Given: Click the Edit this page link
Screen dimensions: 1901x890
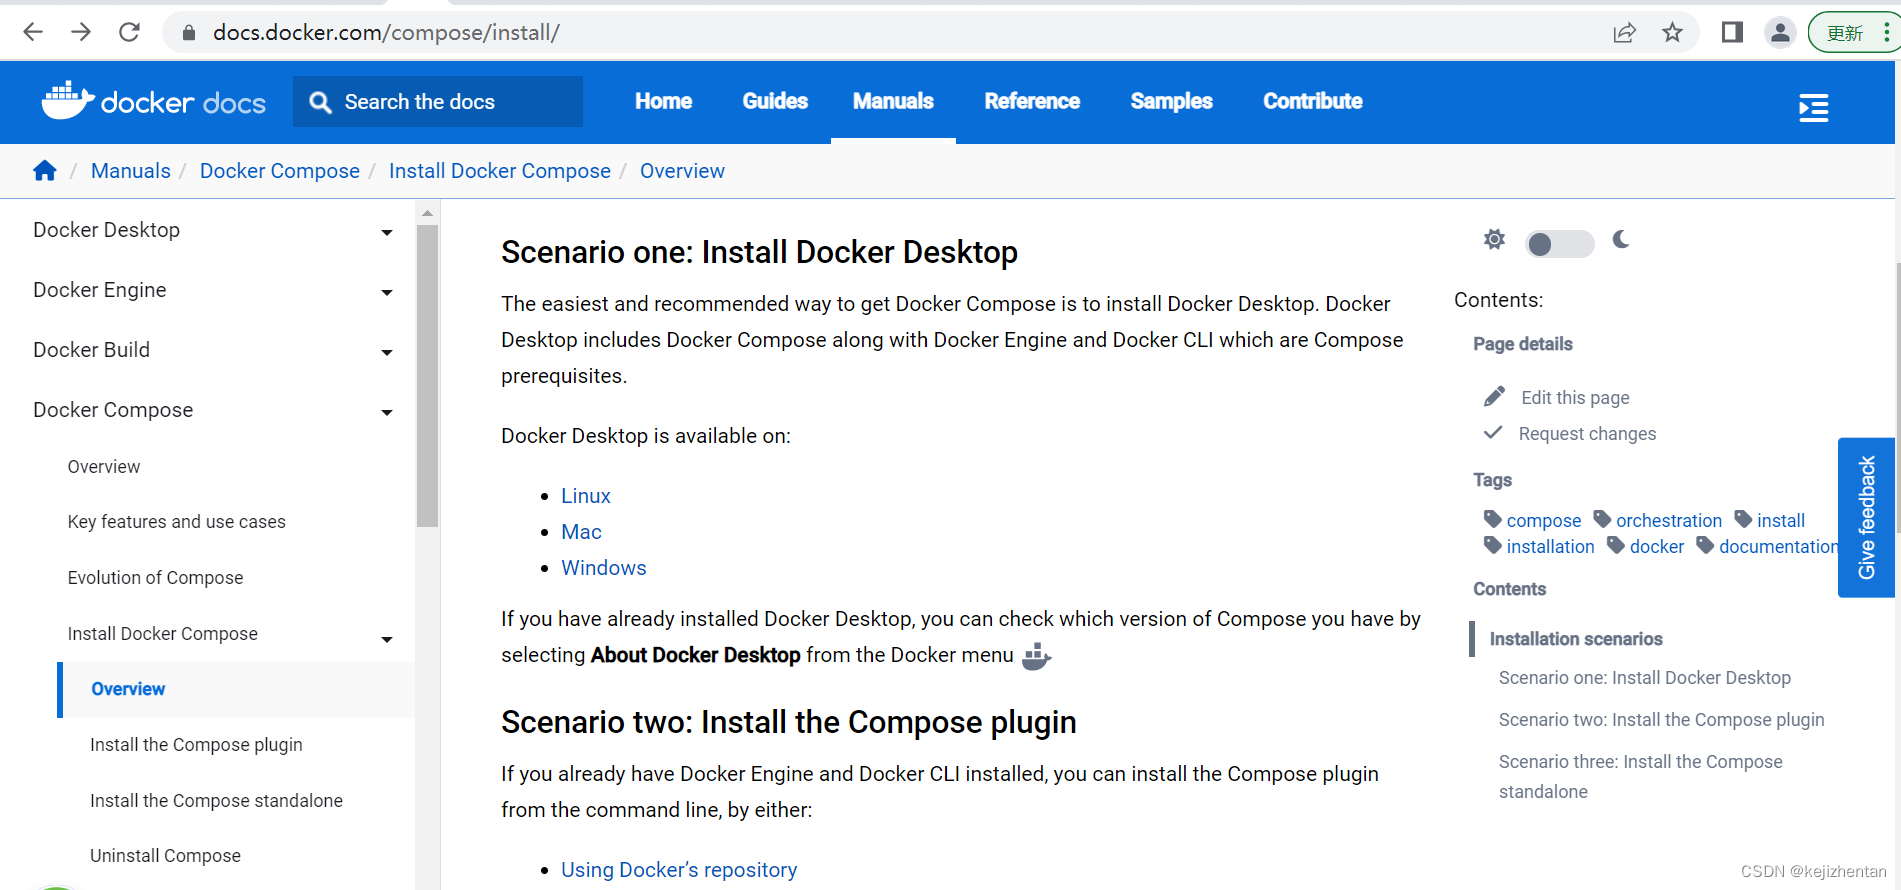Looking at the screenshot, I should click(1575, 397).
